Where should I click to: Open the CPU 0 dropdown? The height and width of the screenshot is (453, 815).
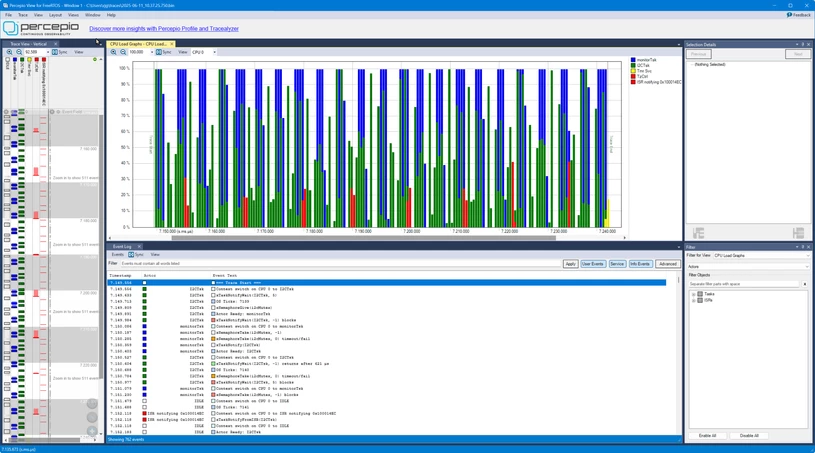pyautogui.click(x=204, y=52)
